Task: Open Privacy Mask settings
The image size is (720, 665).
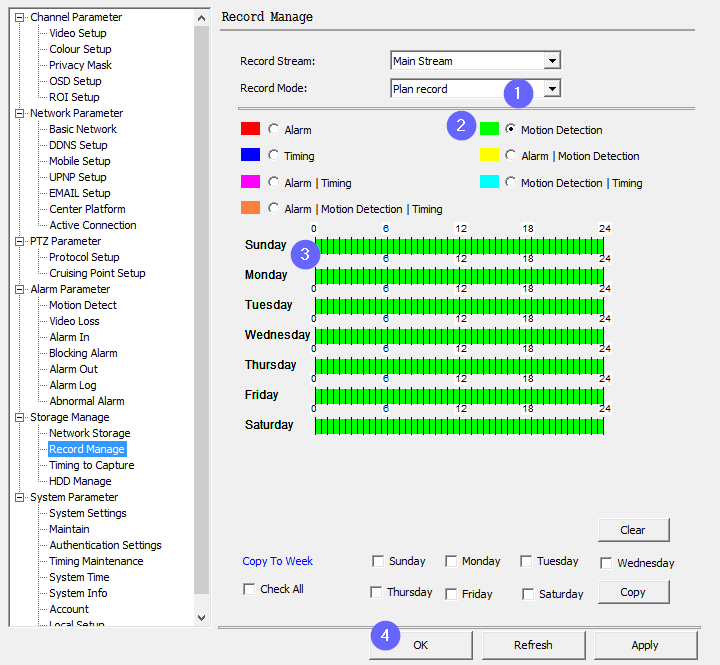Action: click(x=80, y=65)
